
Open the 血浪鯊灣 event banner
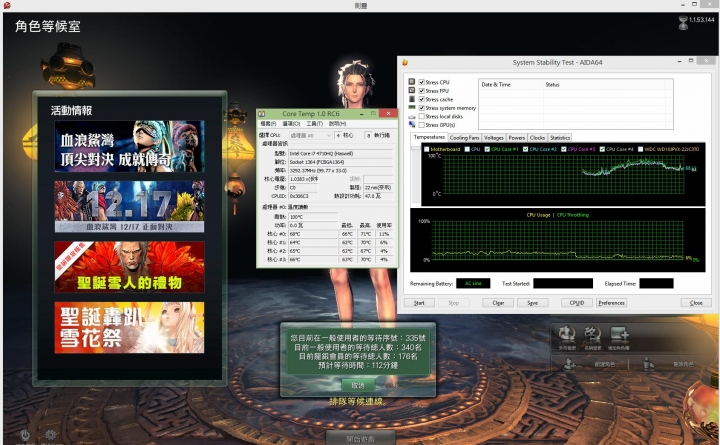click(x=129, y=146)
